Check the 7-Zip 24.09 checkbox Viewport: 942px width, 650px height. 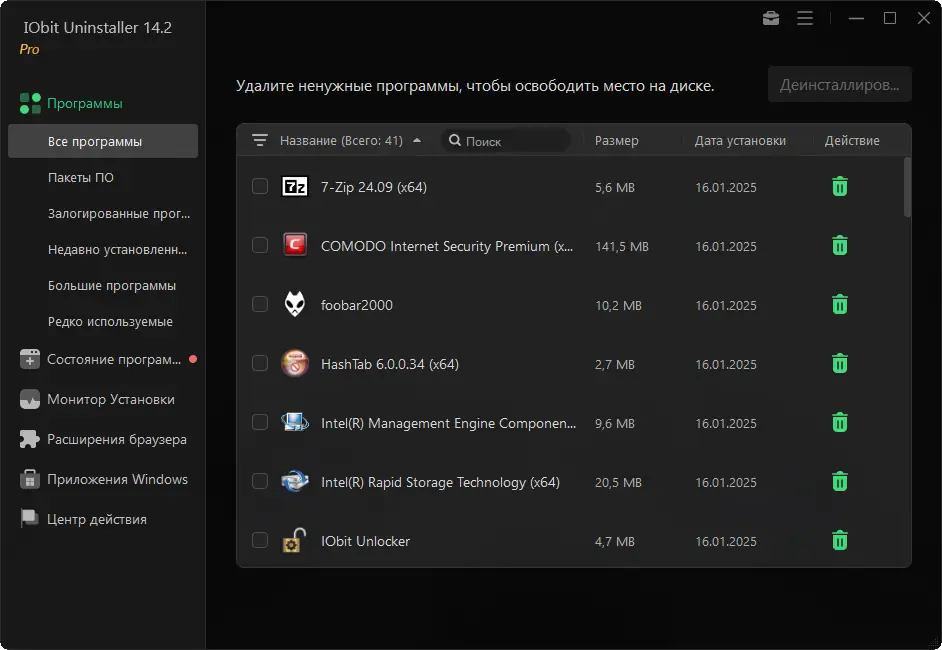[260, 187]
